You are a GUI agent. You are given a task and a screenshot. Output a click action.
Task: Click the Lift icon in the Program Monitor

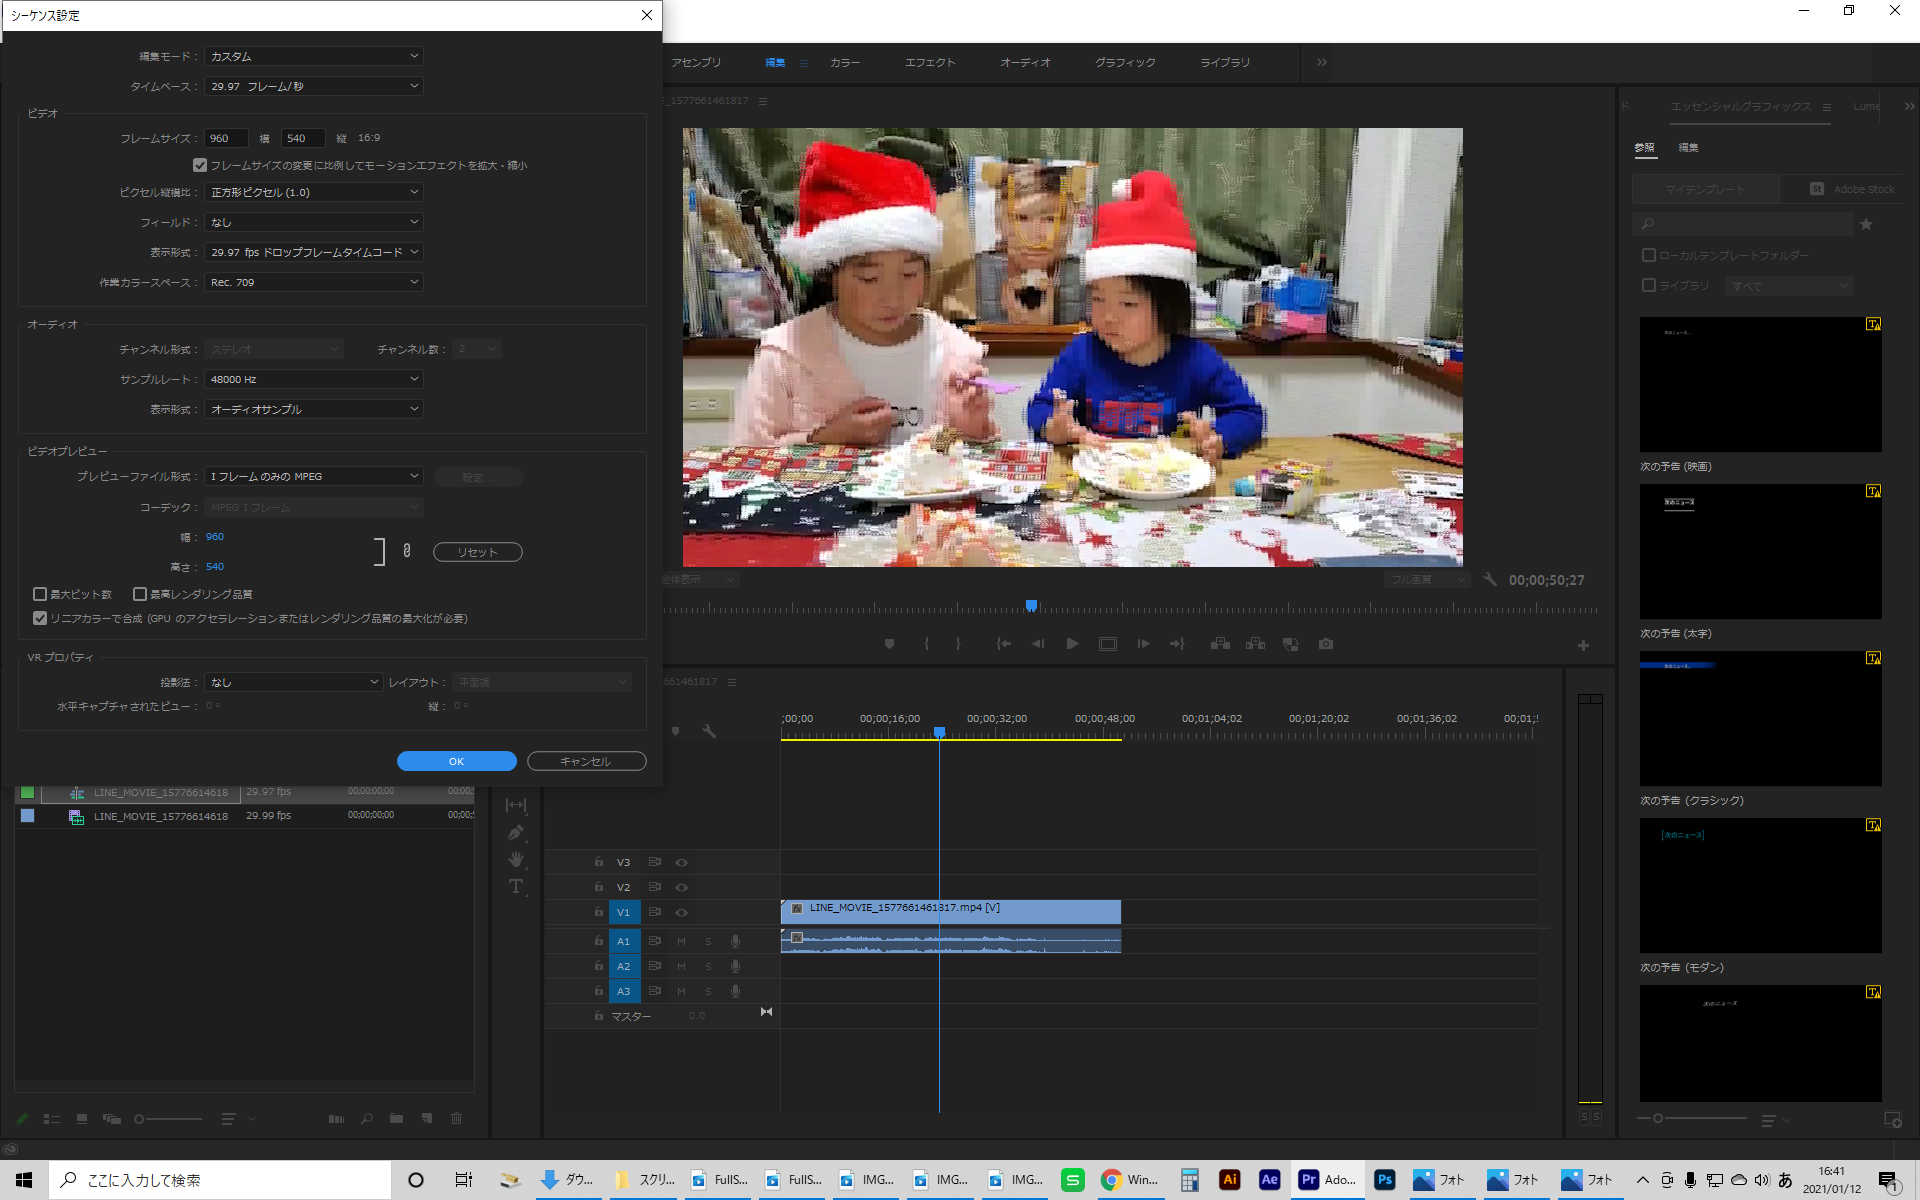coord(1220,644)
